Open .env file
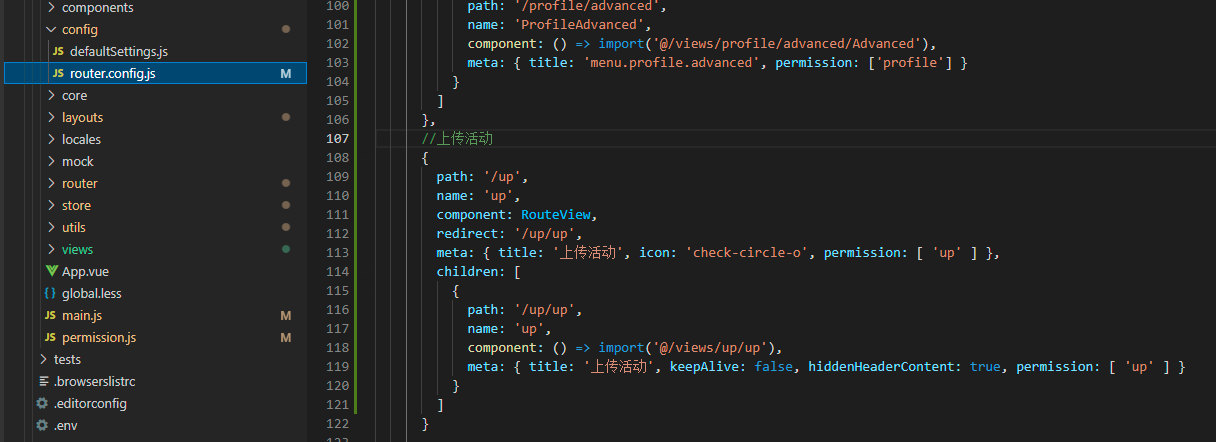Viewport: 1216px width, 442px height. pyautogui.click(x=65, y=425)
